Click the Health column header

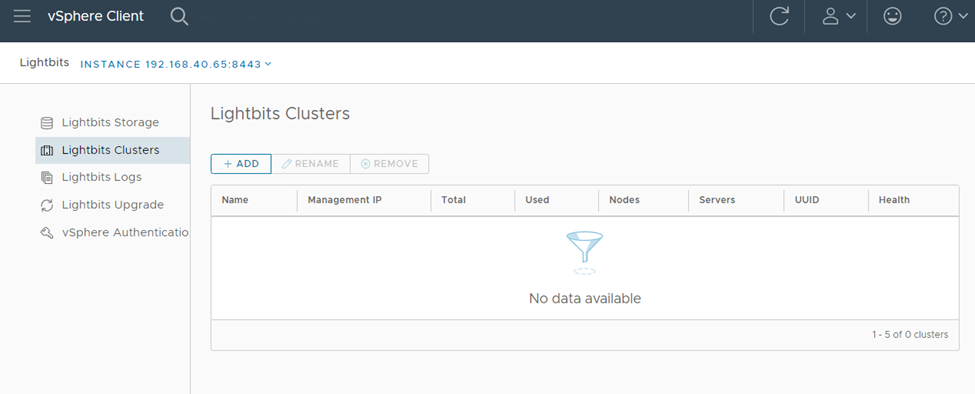[894, 200]
